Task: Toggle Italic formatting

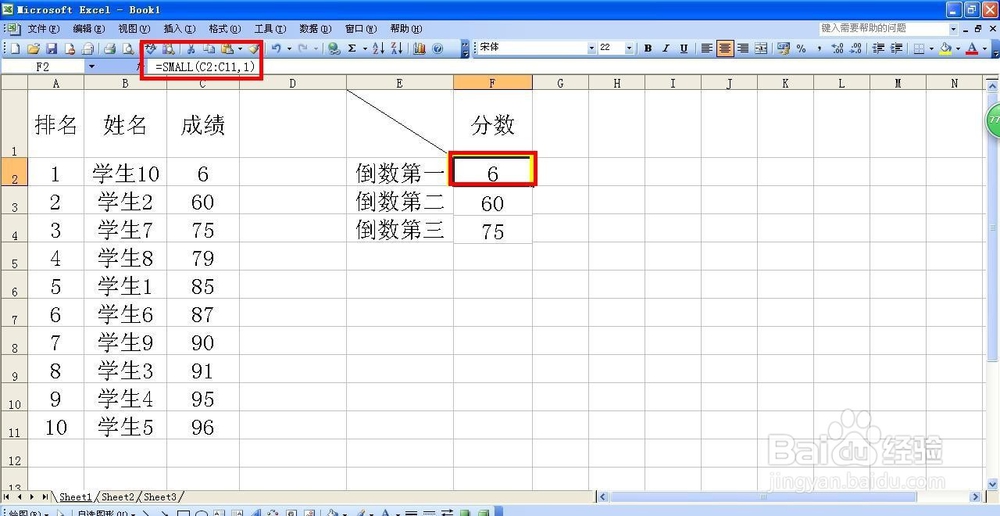Action: 666,48
